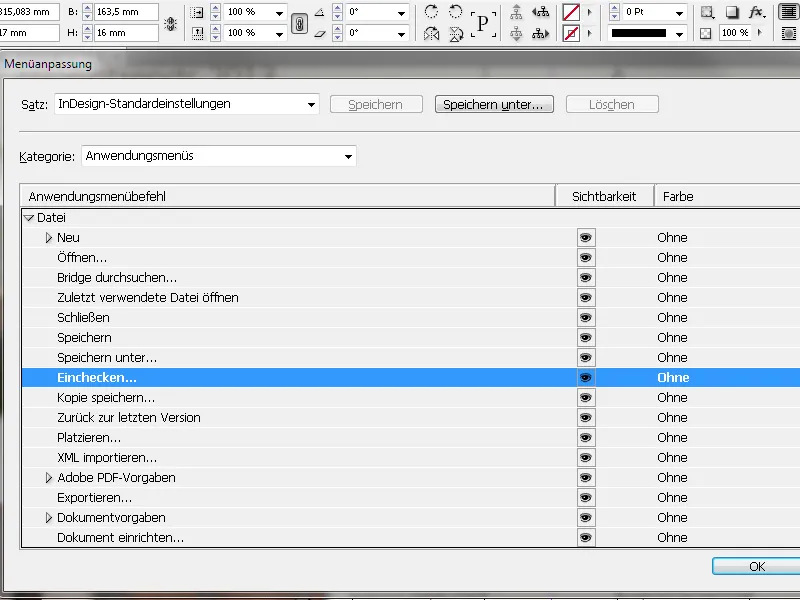The height and width of the screenshot is (600, 800).
Task: Expand the Adobe PDF-Vorgaben triangle
Action: click(49, 478)
